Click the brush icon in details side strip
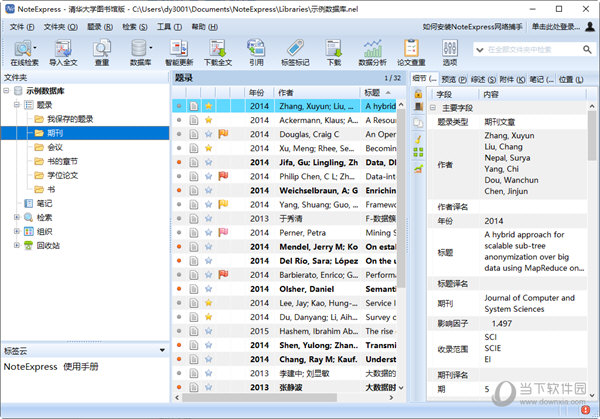 pyautogui.click(x=418, y=139)
